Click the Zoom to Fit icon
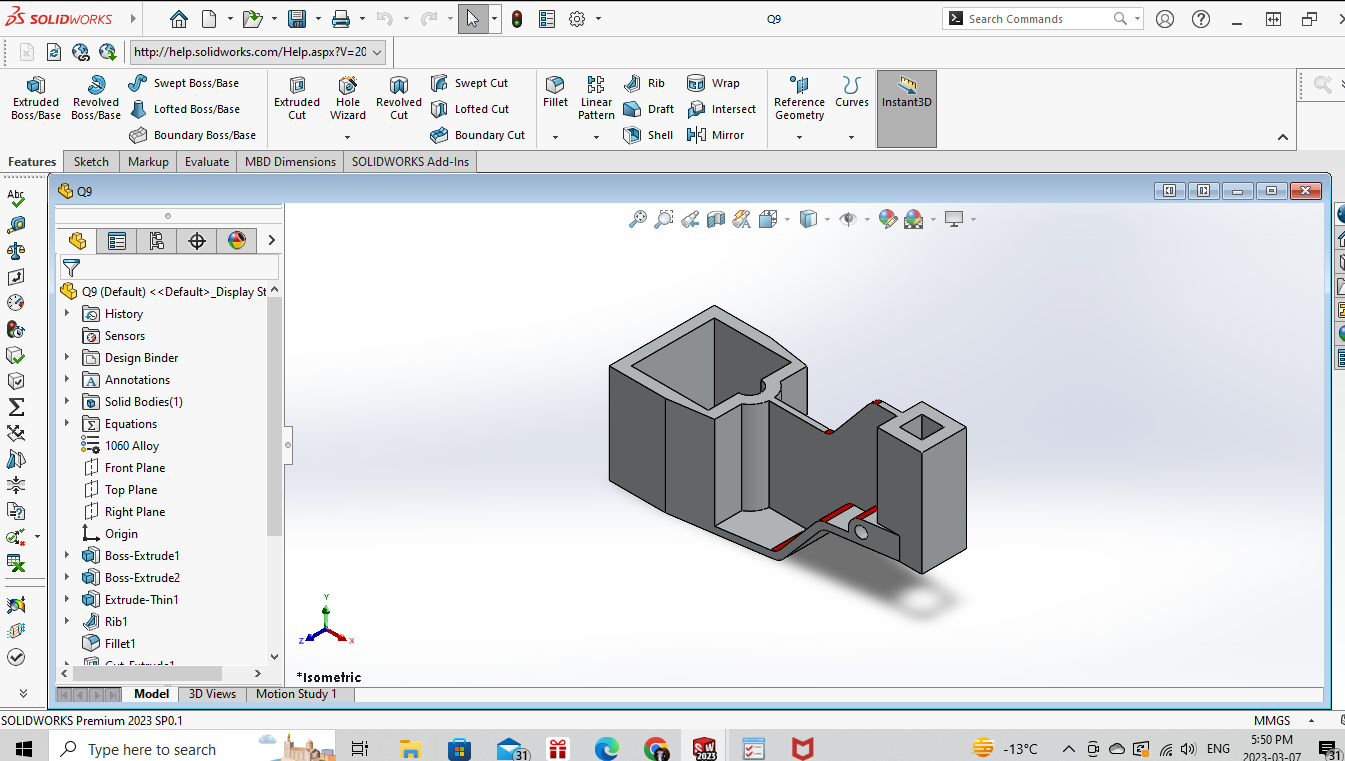The image size is (1345, 761). click(638, 219)
